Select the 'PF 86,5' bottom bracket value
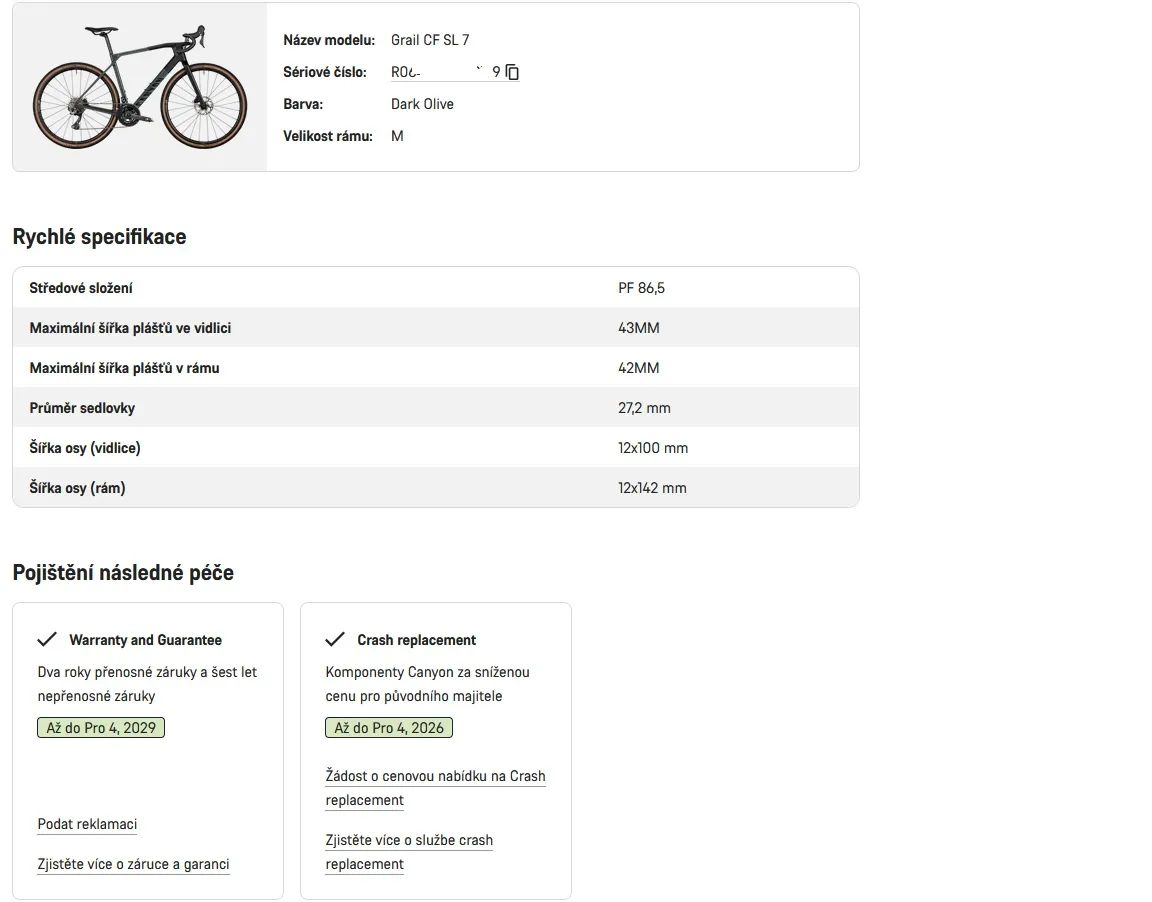The height and width of the screenshot is (902, 1152). (x=641, y=288)
